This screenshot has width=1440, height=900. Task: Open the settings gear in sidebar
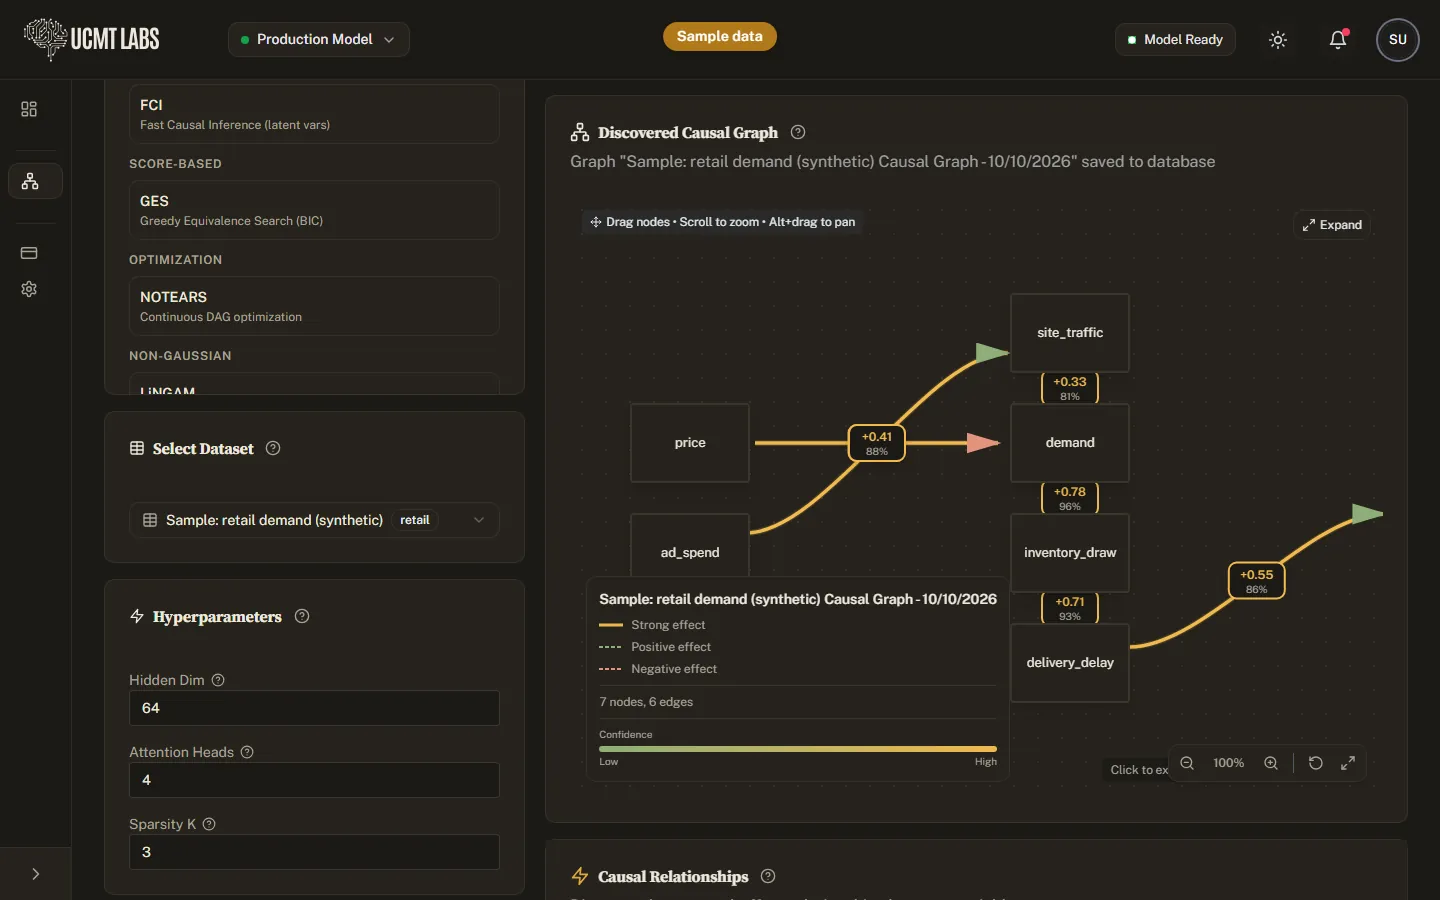[29, 289]
